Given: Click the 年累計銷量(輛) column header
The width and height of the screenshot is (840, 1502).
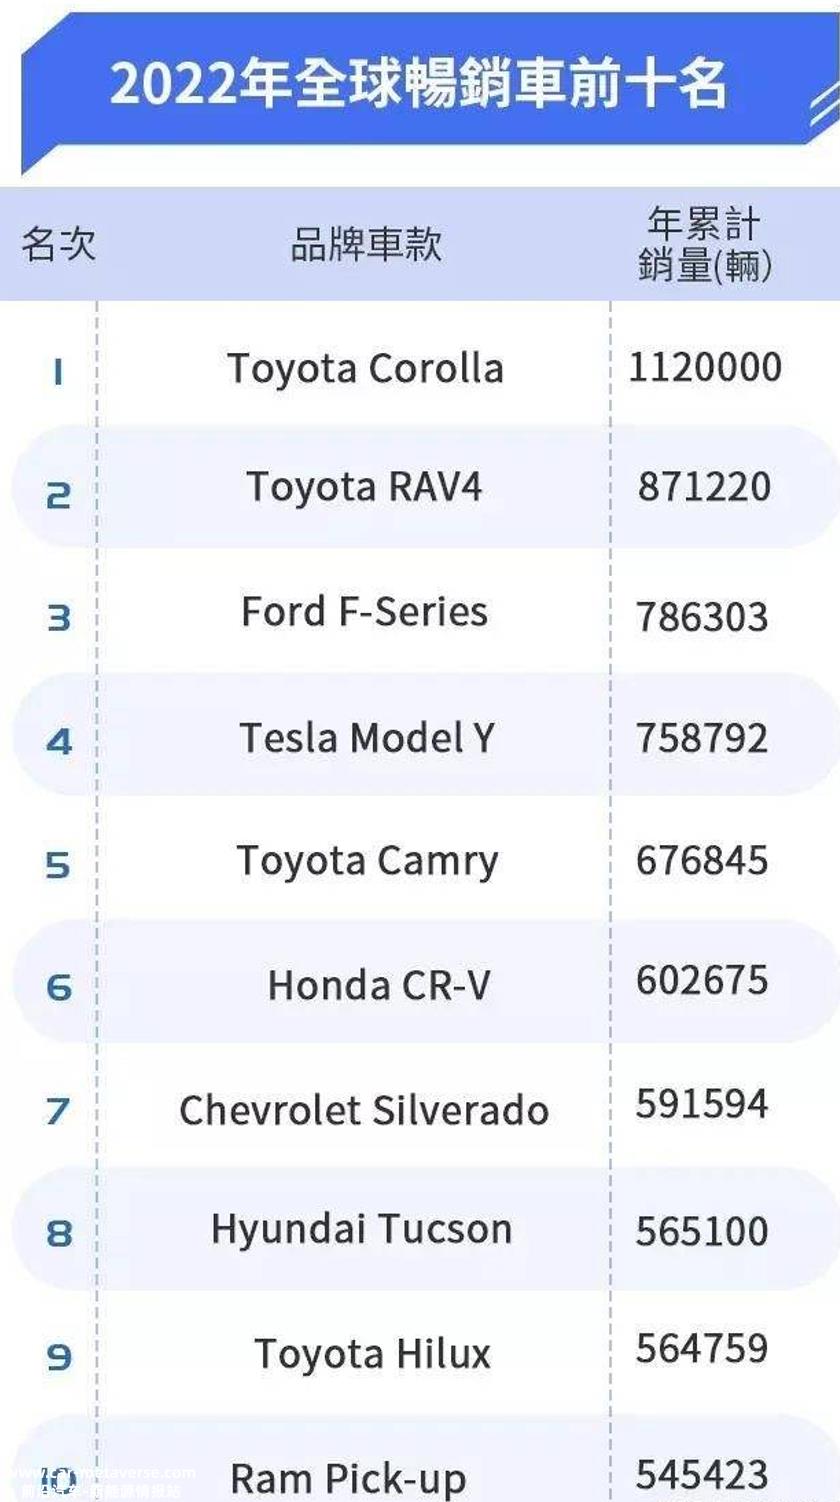Looking at the screenshot, I should [706, 245].
